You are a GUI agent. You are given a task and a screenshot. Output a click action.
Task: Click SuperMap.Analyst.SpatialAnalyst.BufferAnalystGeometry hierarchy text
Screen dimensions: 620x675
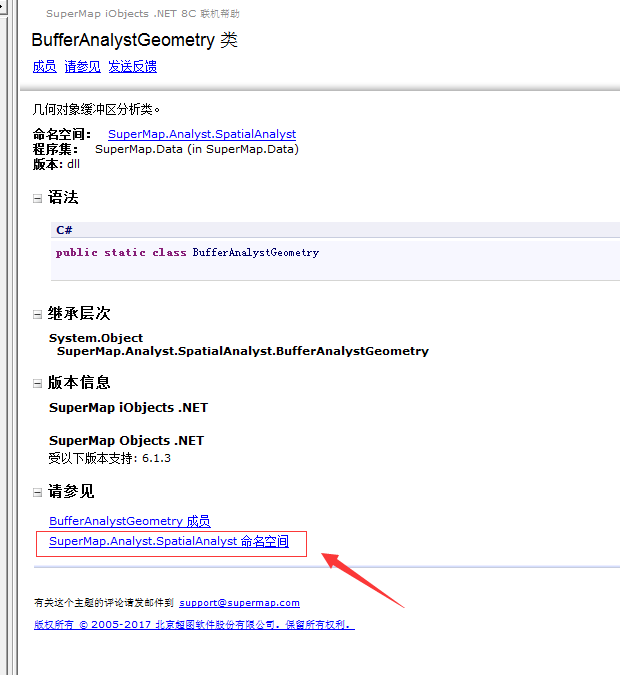click(243, 351)
